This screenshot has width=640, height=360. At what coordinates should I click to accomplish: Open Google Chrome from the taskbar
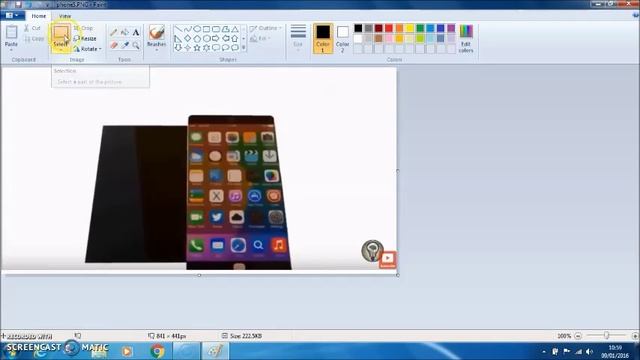pos(157,351)
